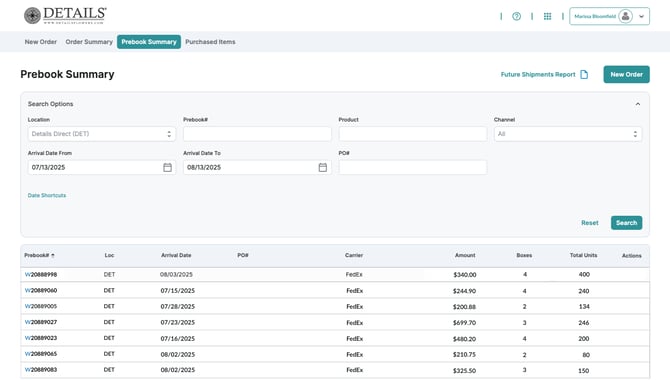Open the Date Shortcuts link

tap(47, 195)
